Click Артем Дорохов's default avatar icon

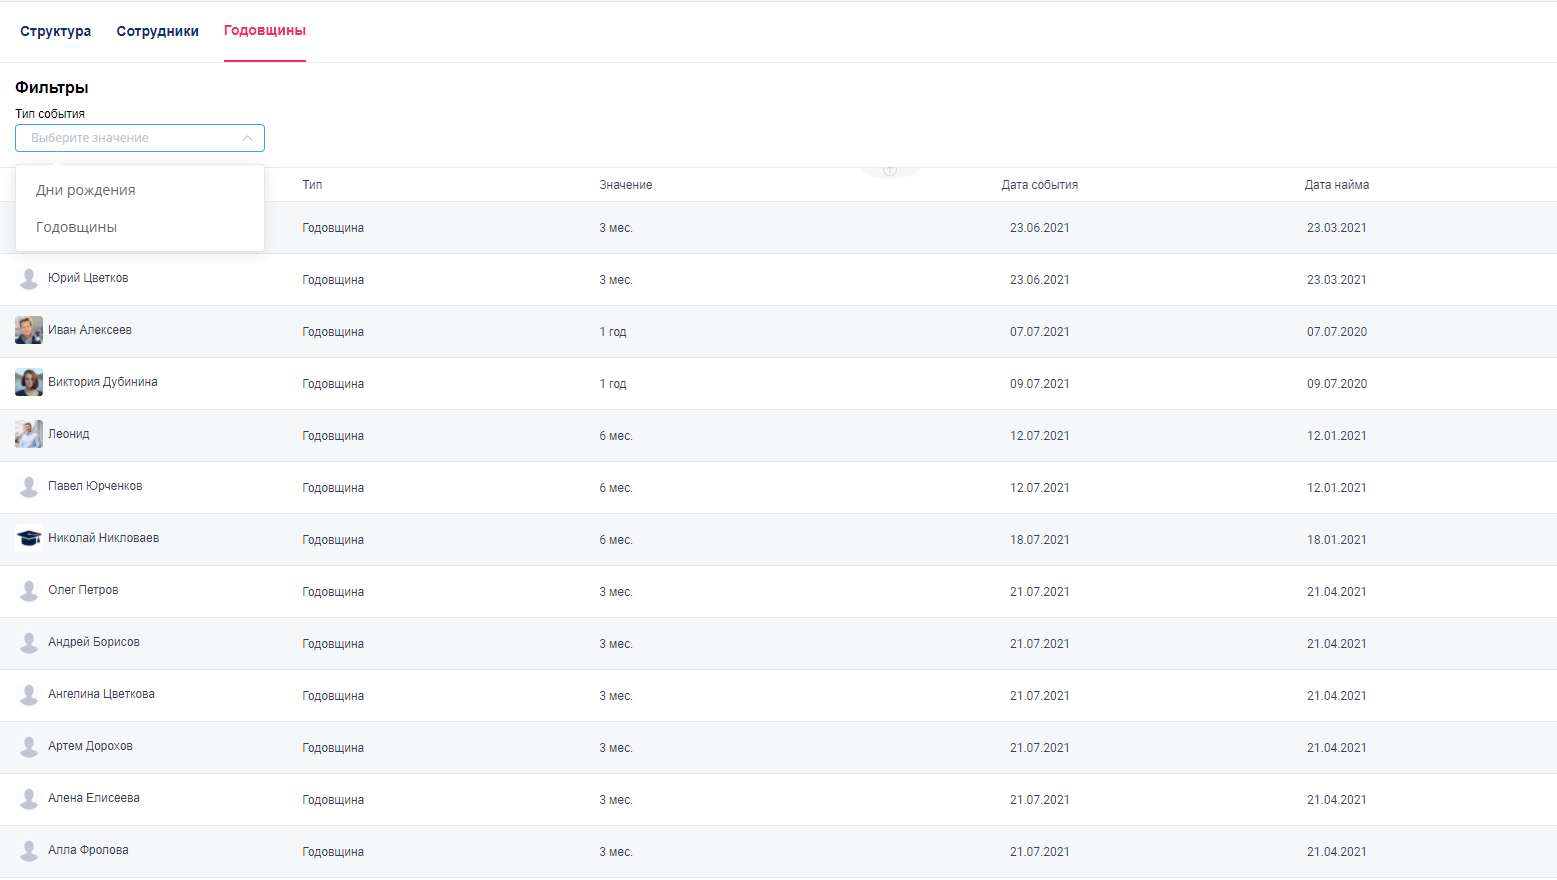[x=29, y=747]
